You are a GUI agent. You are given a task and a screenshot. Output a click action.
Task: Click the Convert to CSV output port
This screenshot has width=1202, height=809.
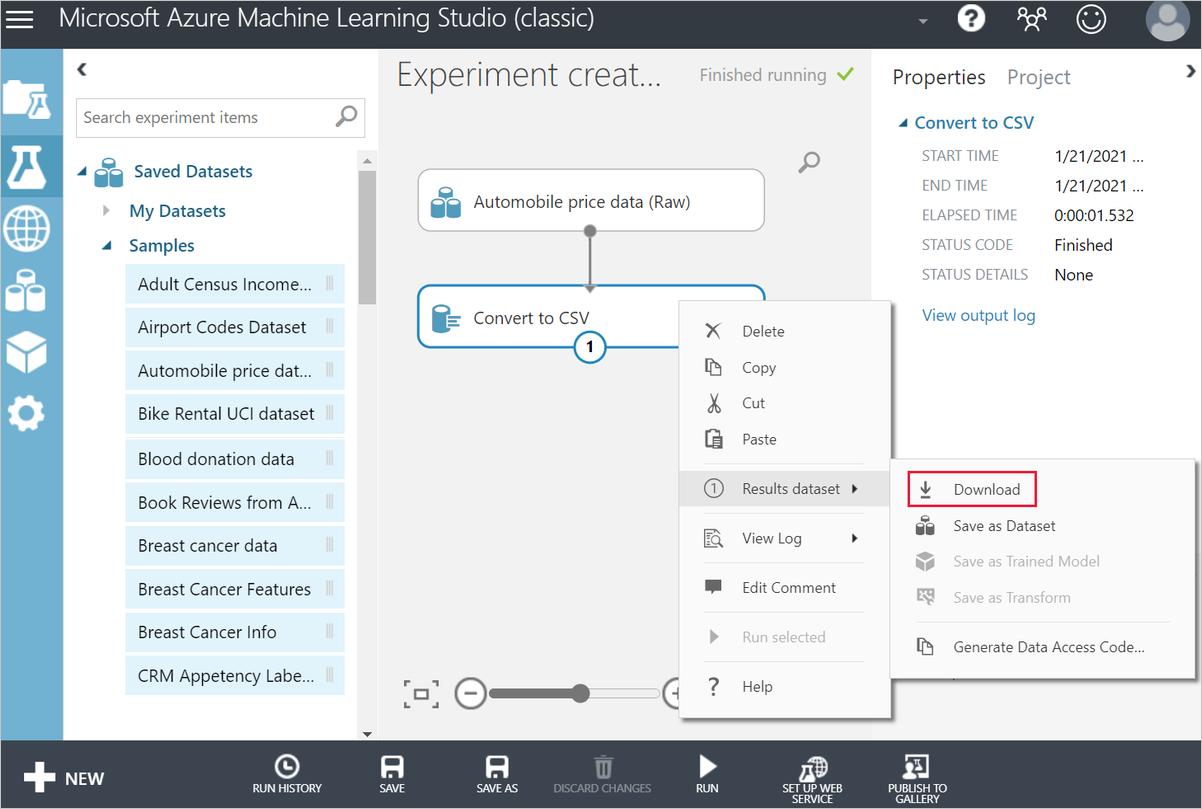point(590,347)
